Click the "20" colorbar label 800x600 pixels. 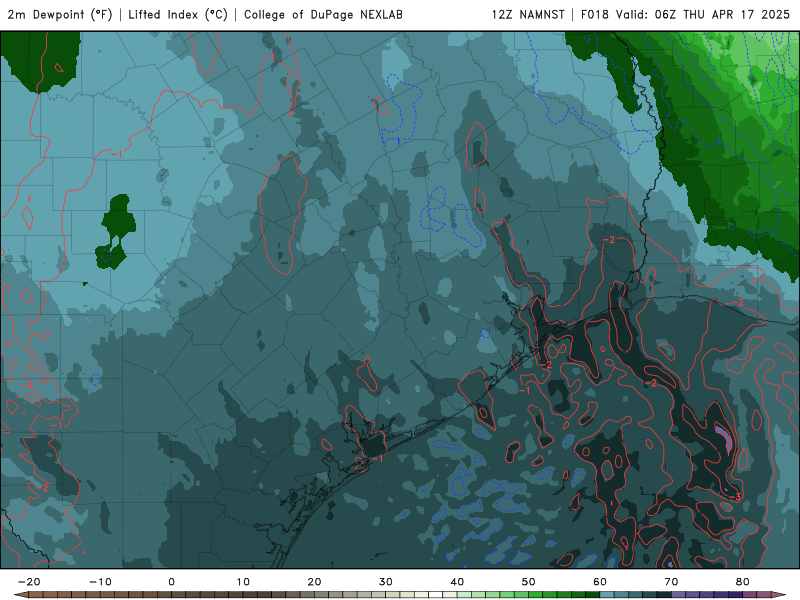[x=314, y=582]
